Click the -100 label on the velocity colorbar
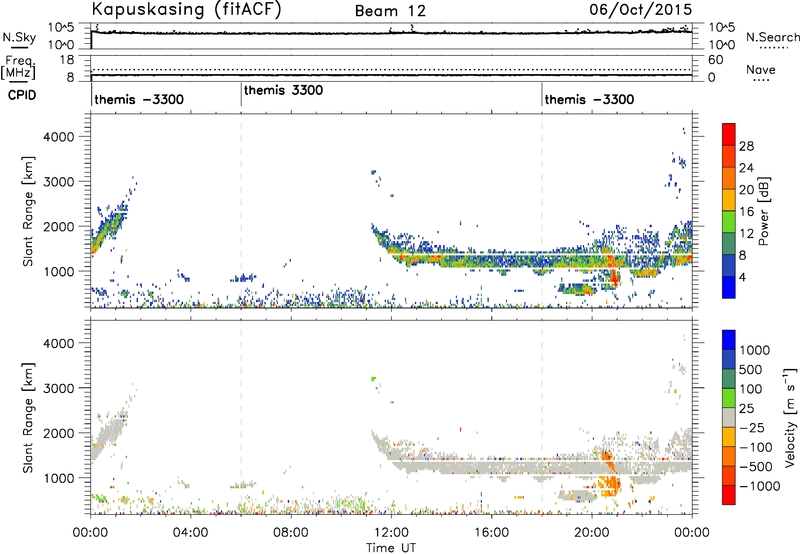This screenshot has height=554, width=800. [756, 447]
